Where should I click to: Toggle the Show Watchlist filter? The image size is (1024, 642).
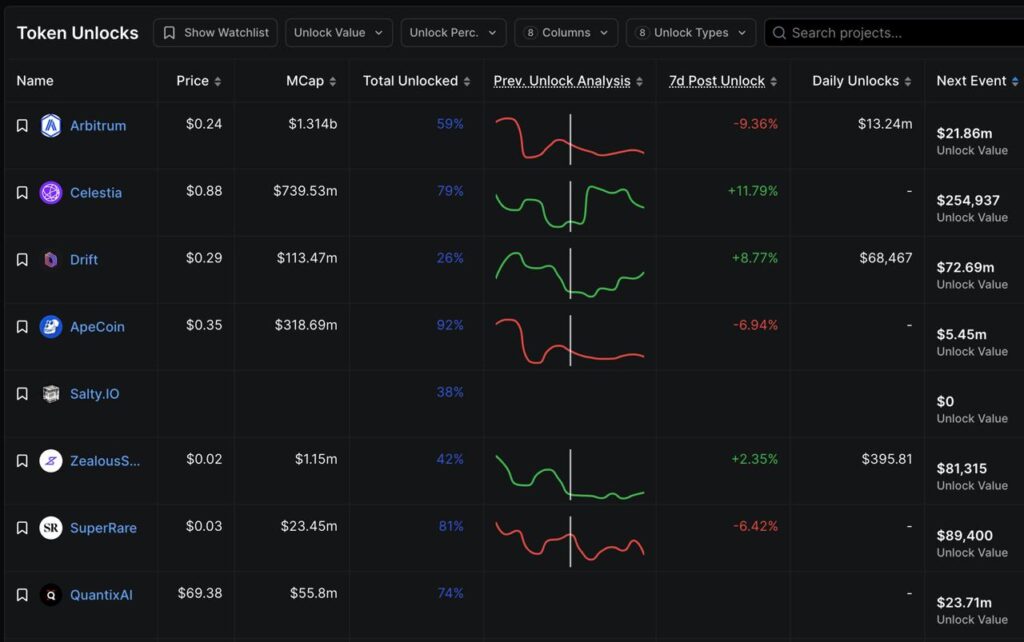(215, 33)
